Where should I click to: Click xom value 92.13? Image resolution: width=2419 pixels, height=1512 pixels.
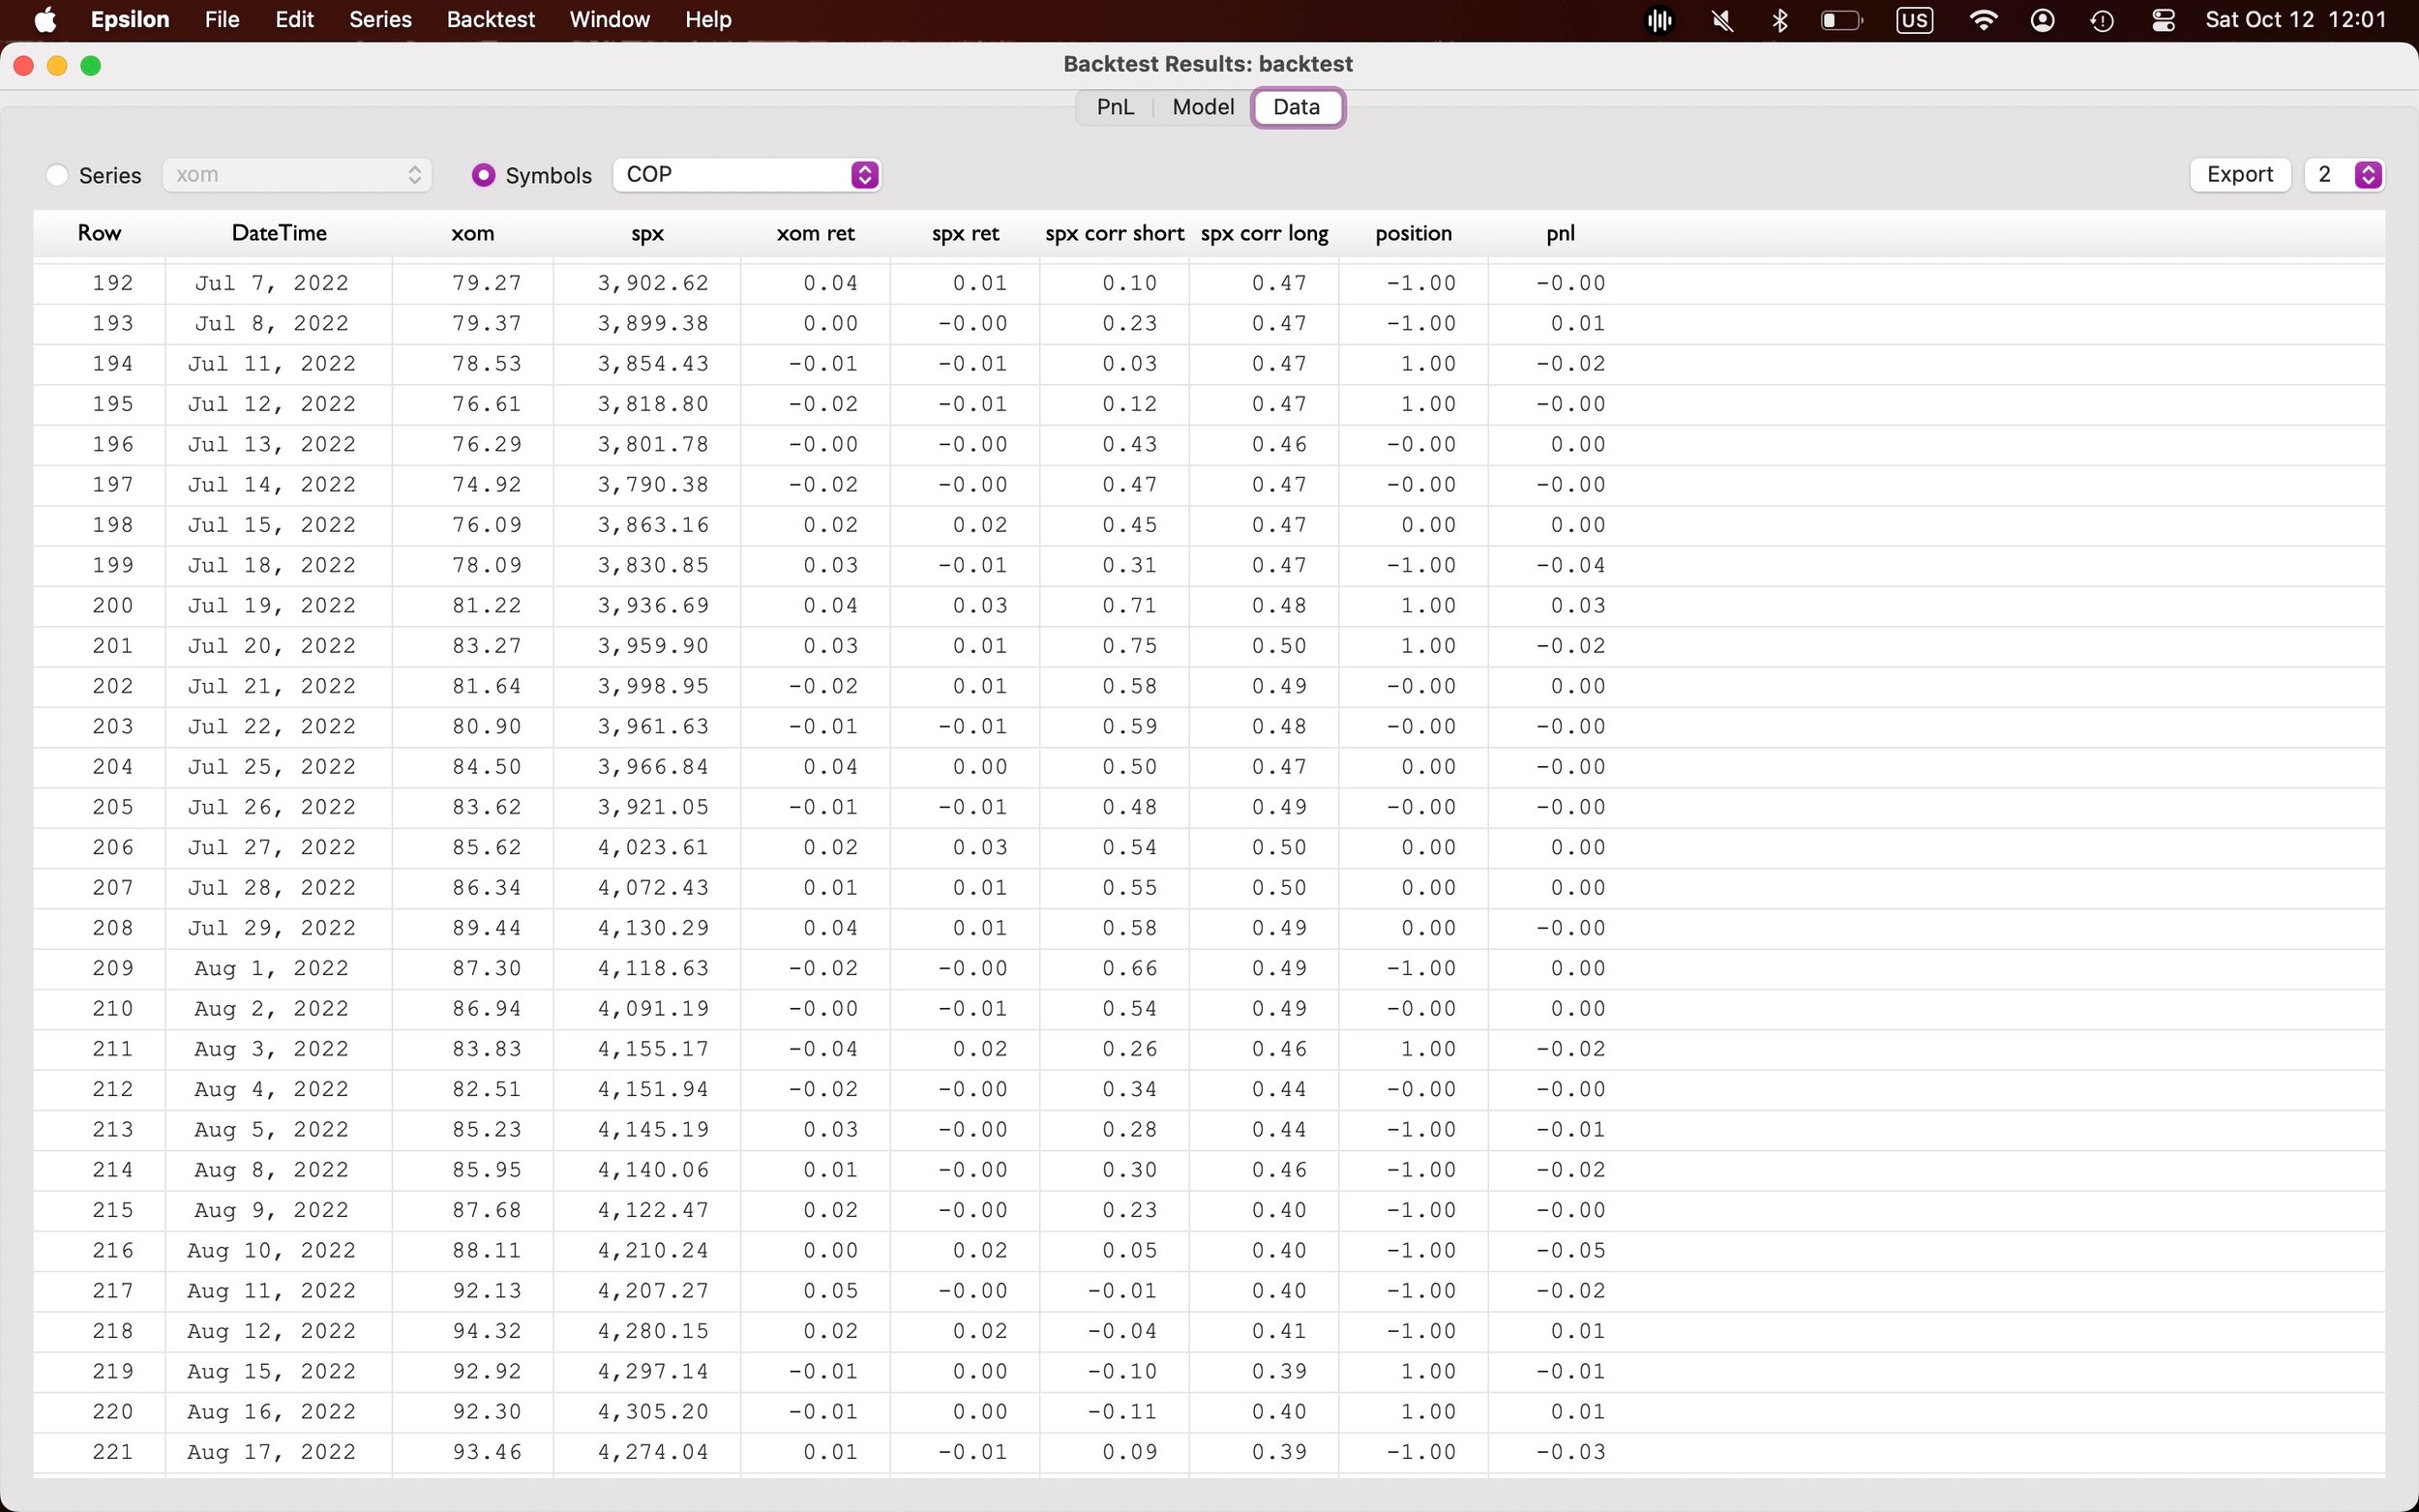pos(487,1291)
